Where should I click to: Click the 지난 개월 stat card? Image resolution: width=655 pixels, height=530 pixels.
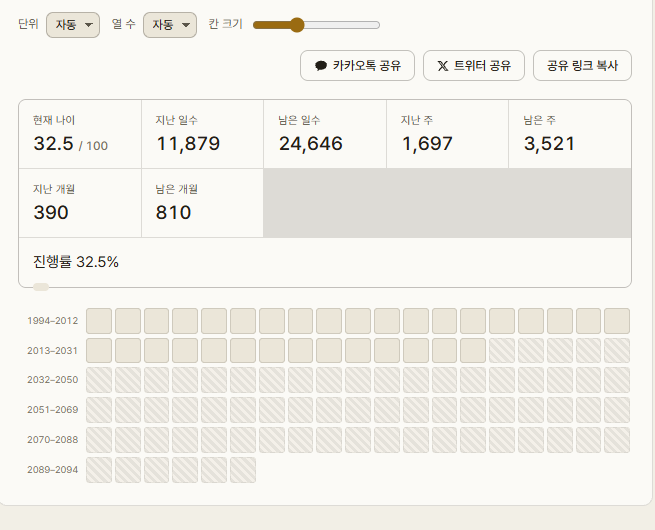click(x=80, y=203)
